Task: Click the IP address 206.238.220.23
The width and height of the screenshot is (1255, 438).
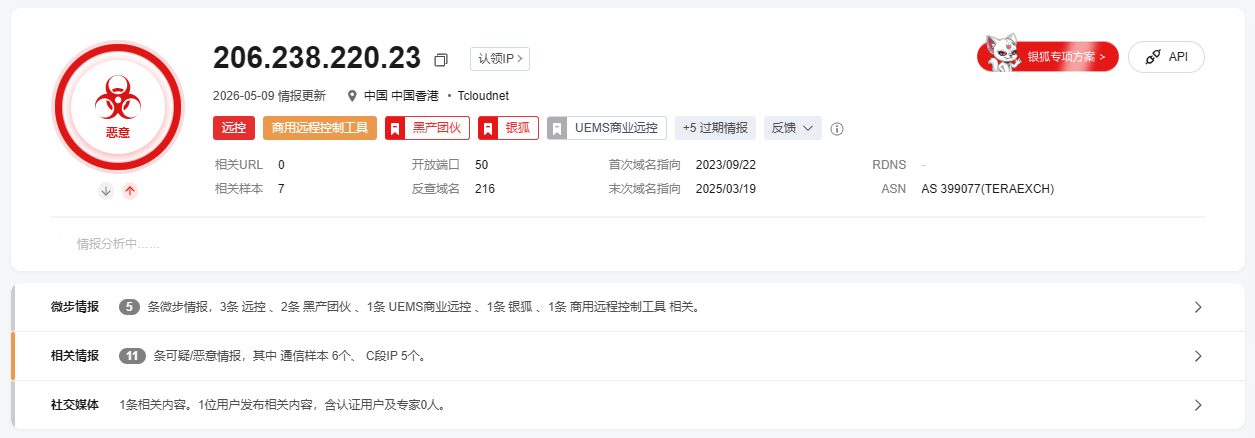Action: point(317,58)
